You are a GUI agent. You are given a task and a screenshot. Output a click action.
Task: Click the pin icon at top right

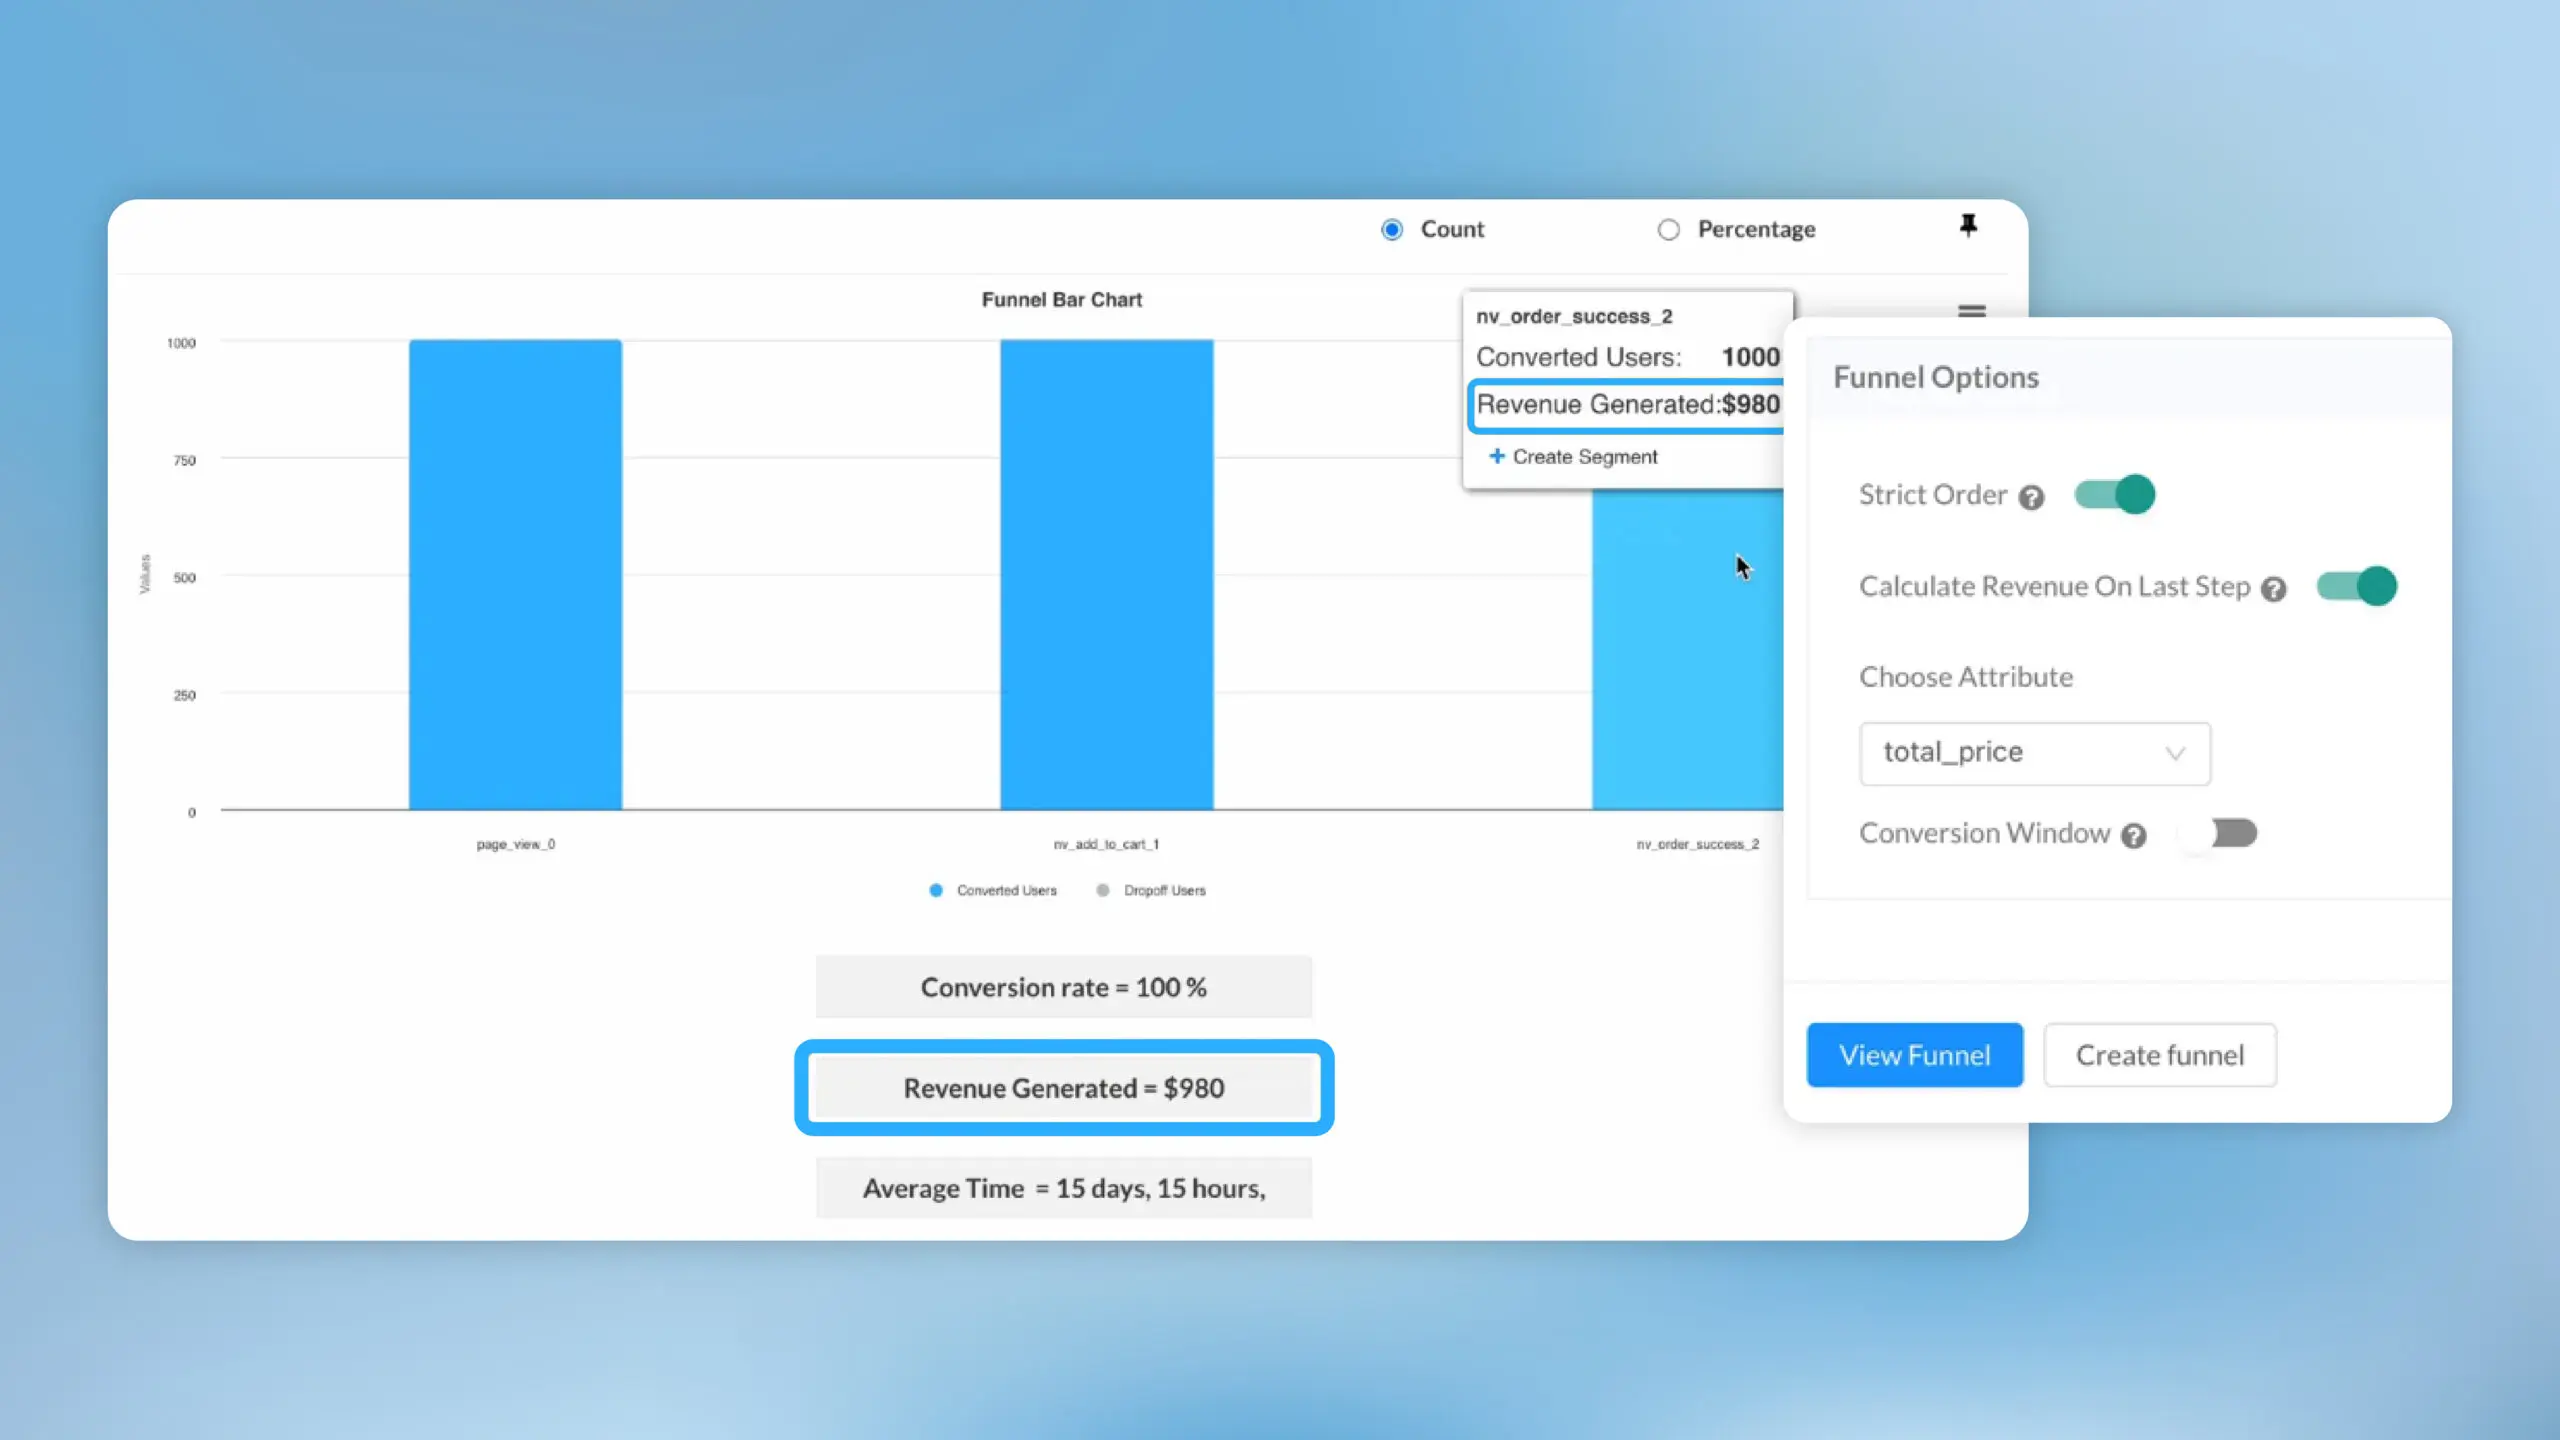(x=1968, y=226)
